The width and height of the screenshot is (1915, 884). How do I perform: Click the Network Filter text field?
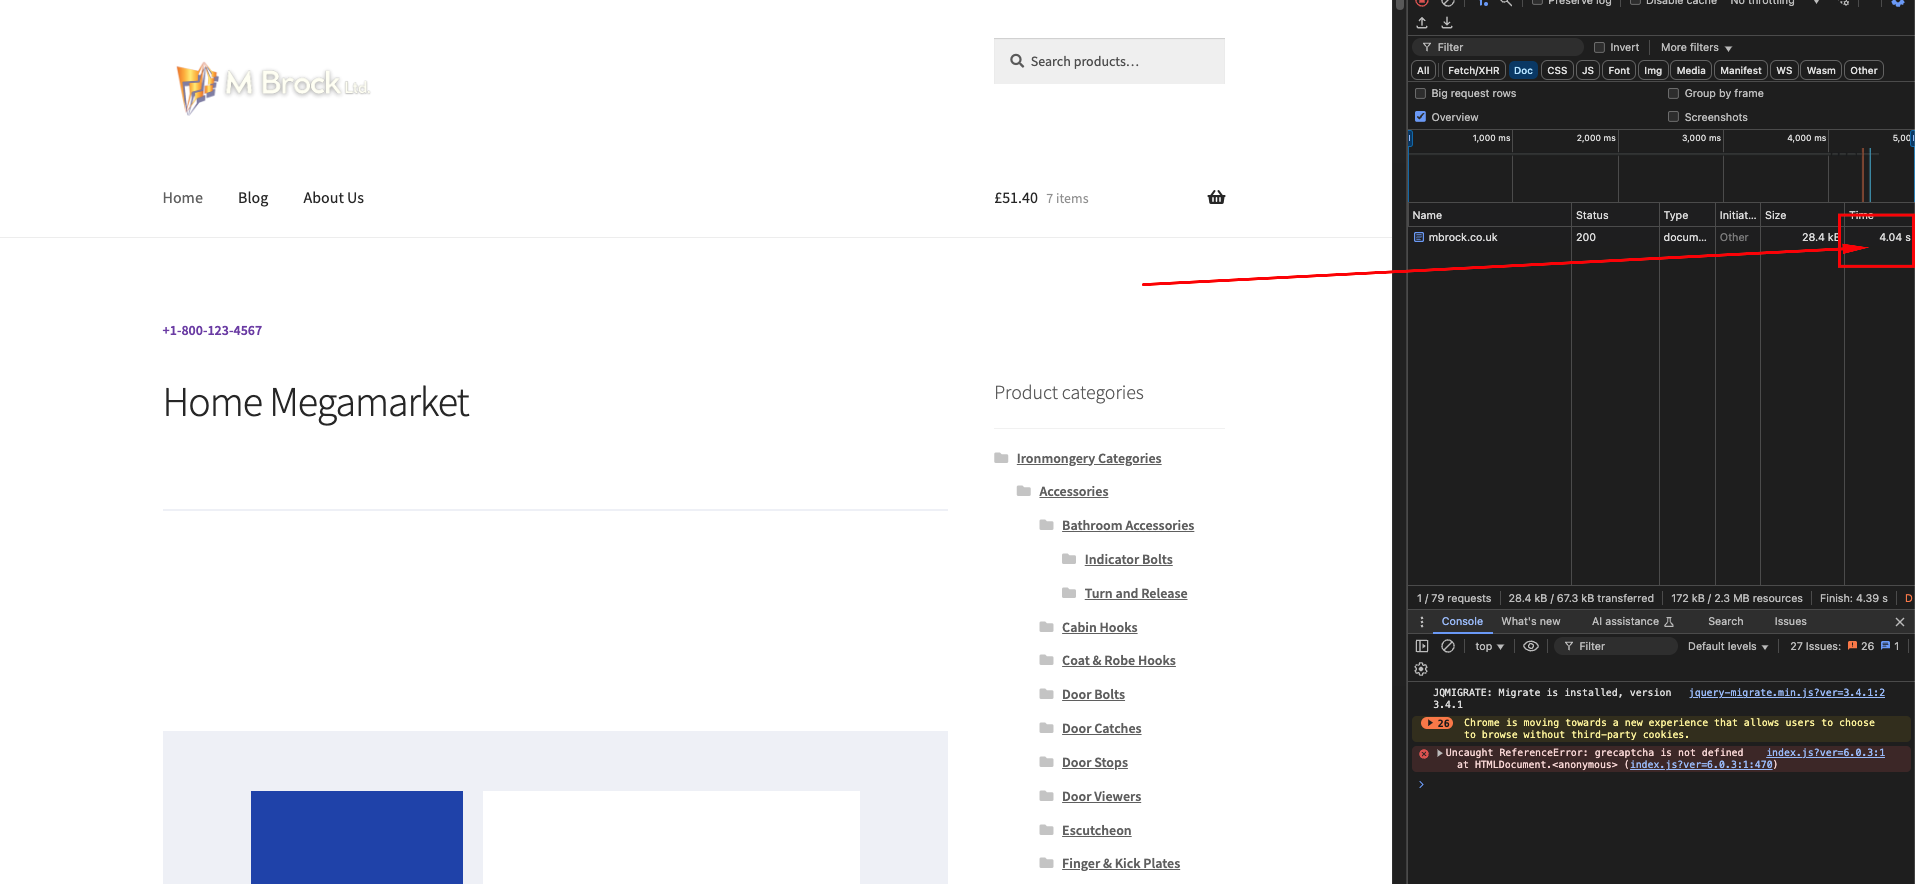(x=1497, y=47)
